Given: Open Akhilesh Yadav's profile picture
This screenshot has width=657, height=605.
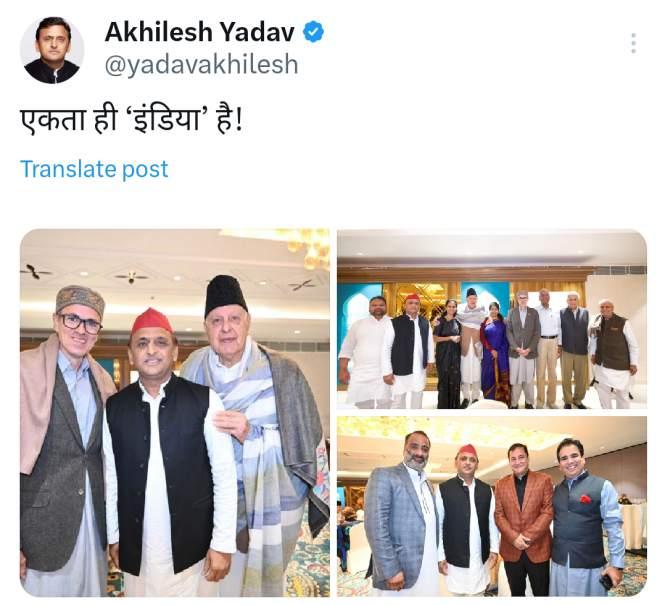Looking at the screenshot, I should point(52,50).
